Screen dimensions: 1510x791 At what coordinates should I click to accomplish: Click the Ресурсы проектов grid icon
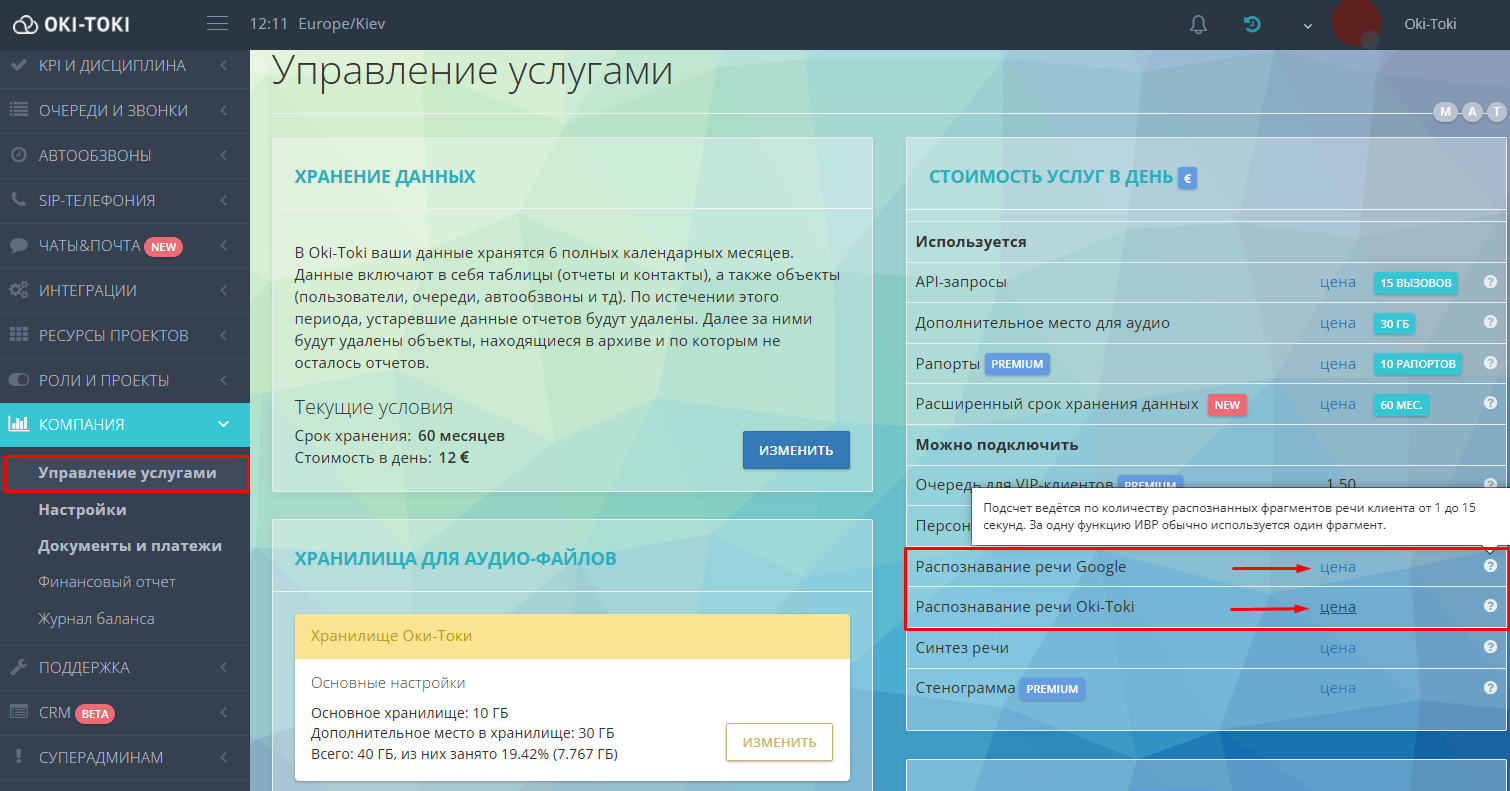click(x=18, y=335)
